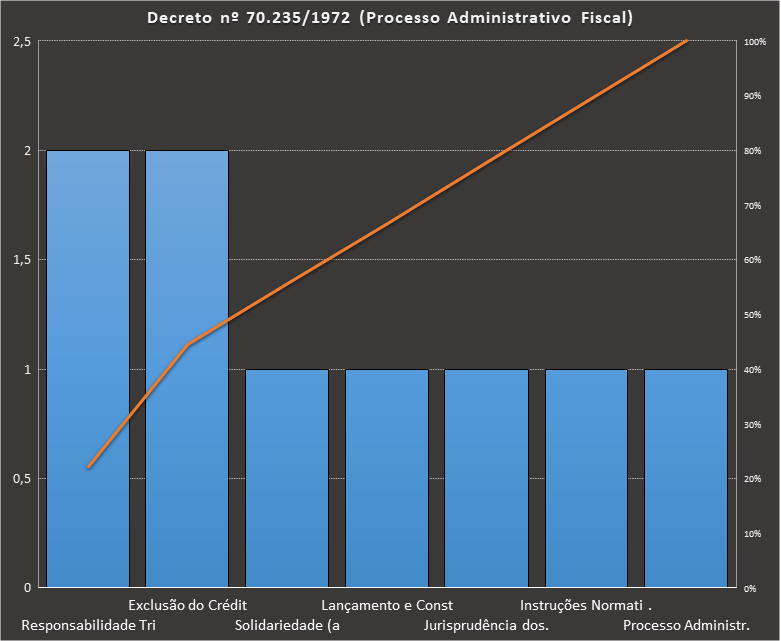Click the last bar above Processo Administr.
781x641 pixels.
pos(685,480)
